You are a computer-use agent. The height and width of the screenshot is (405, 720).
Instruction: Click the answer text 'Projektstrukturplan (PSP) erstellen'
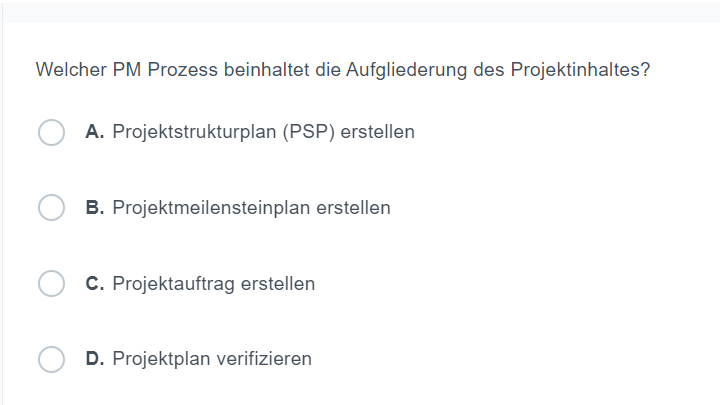tap(263, 132)
